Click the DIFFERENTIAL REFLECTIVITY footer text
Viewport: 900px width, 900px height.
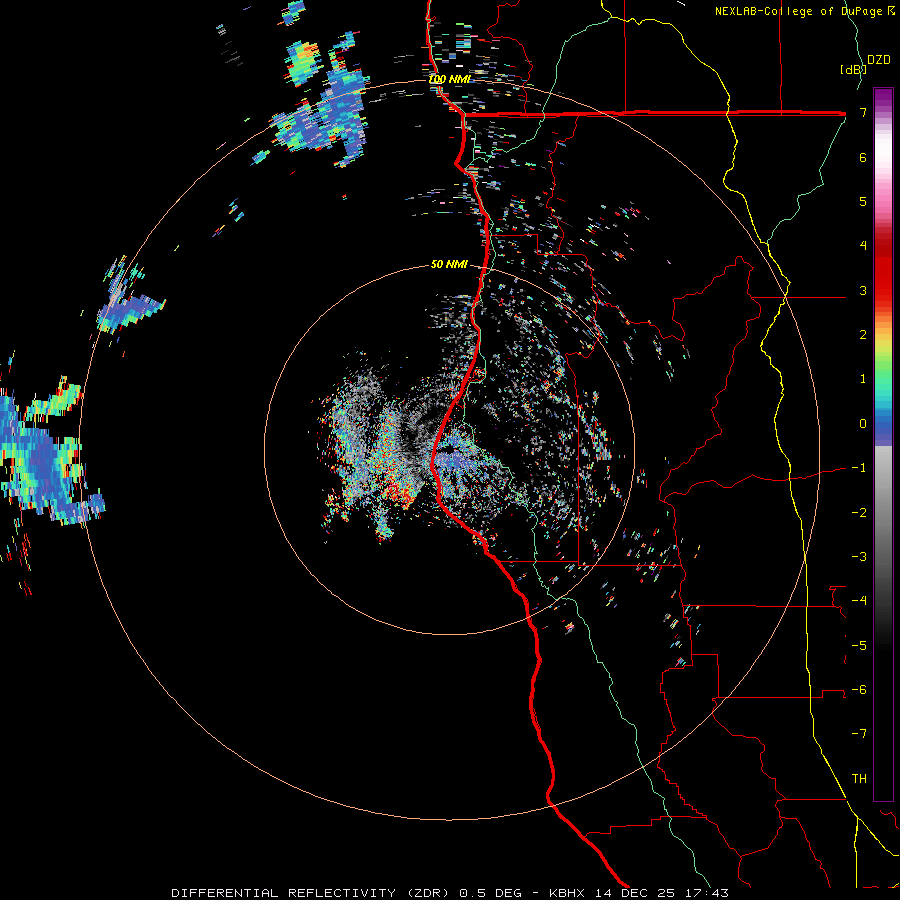click(283, 893)
